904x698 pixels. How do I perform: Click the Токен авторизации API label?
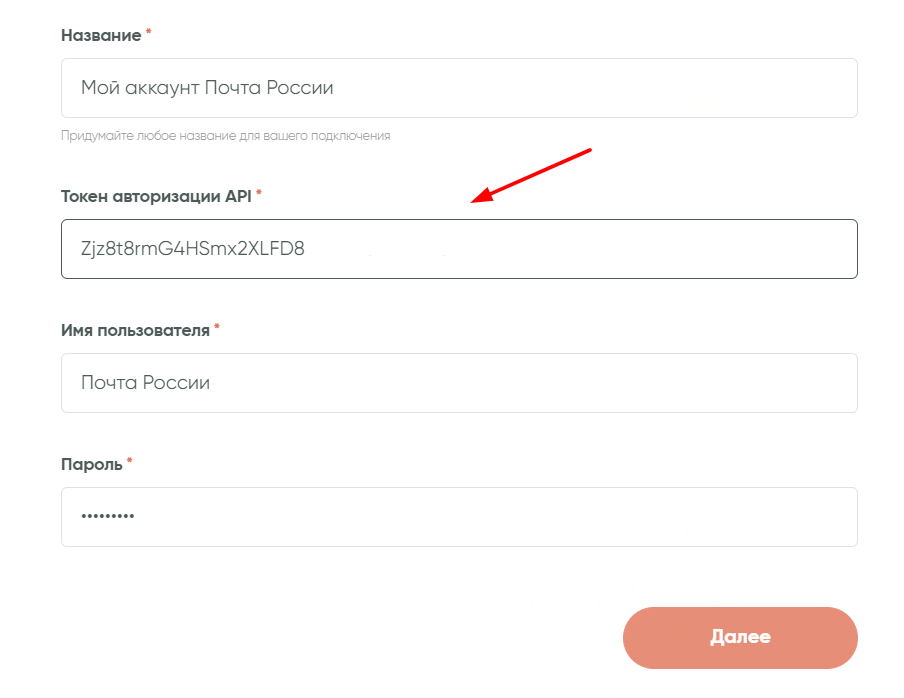[157, 196]
